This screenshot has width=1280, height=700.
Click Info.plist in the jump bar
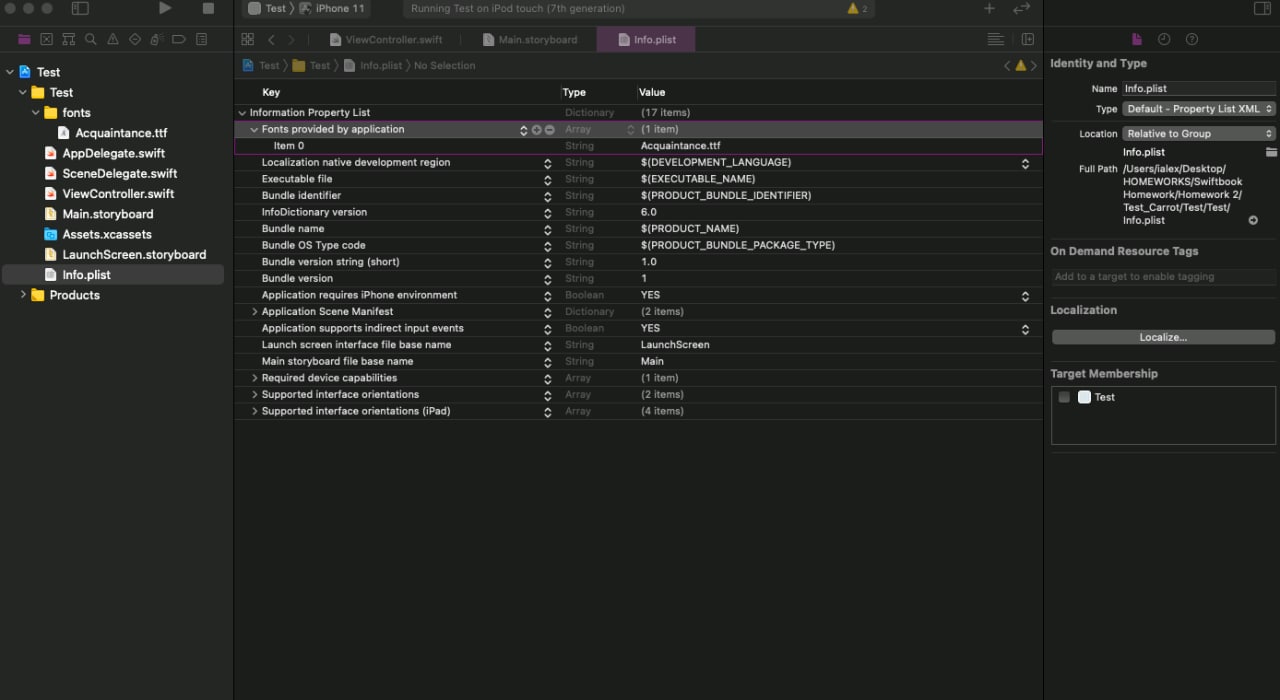(373, 65)
